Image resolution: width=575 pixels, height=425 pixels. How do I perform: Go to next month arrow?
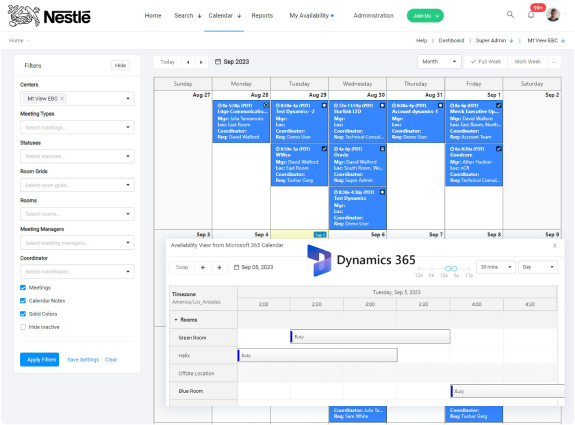click(x=201, y=62)
